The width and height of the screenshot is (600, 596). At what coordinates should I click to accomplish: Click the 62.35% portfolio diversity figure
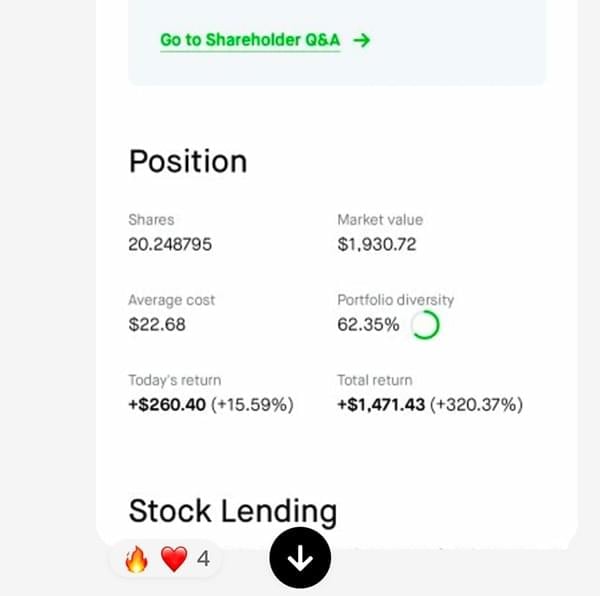[x=368, y=324]
